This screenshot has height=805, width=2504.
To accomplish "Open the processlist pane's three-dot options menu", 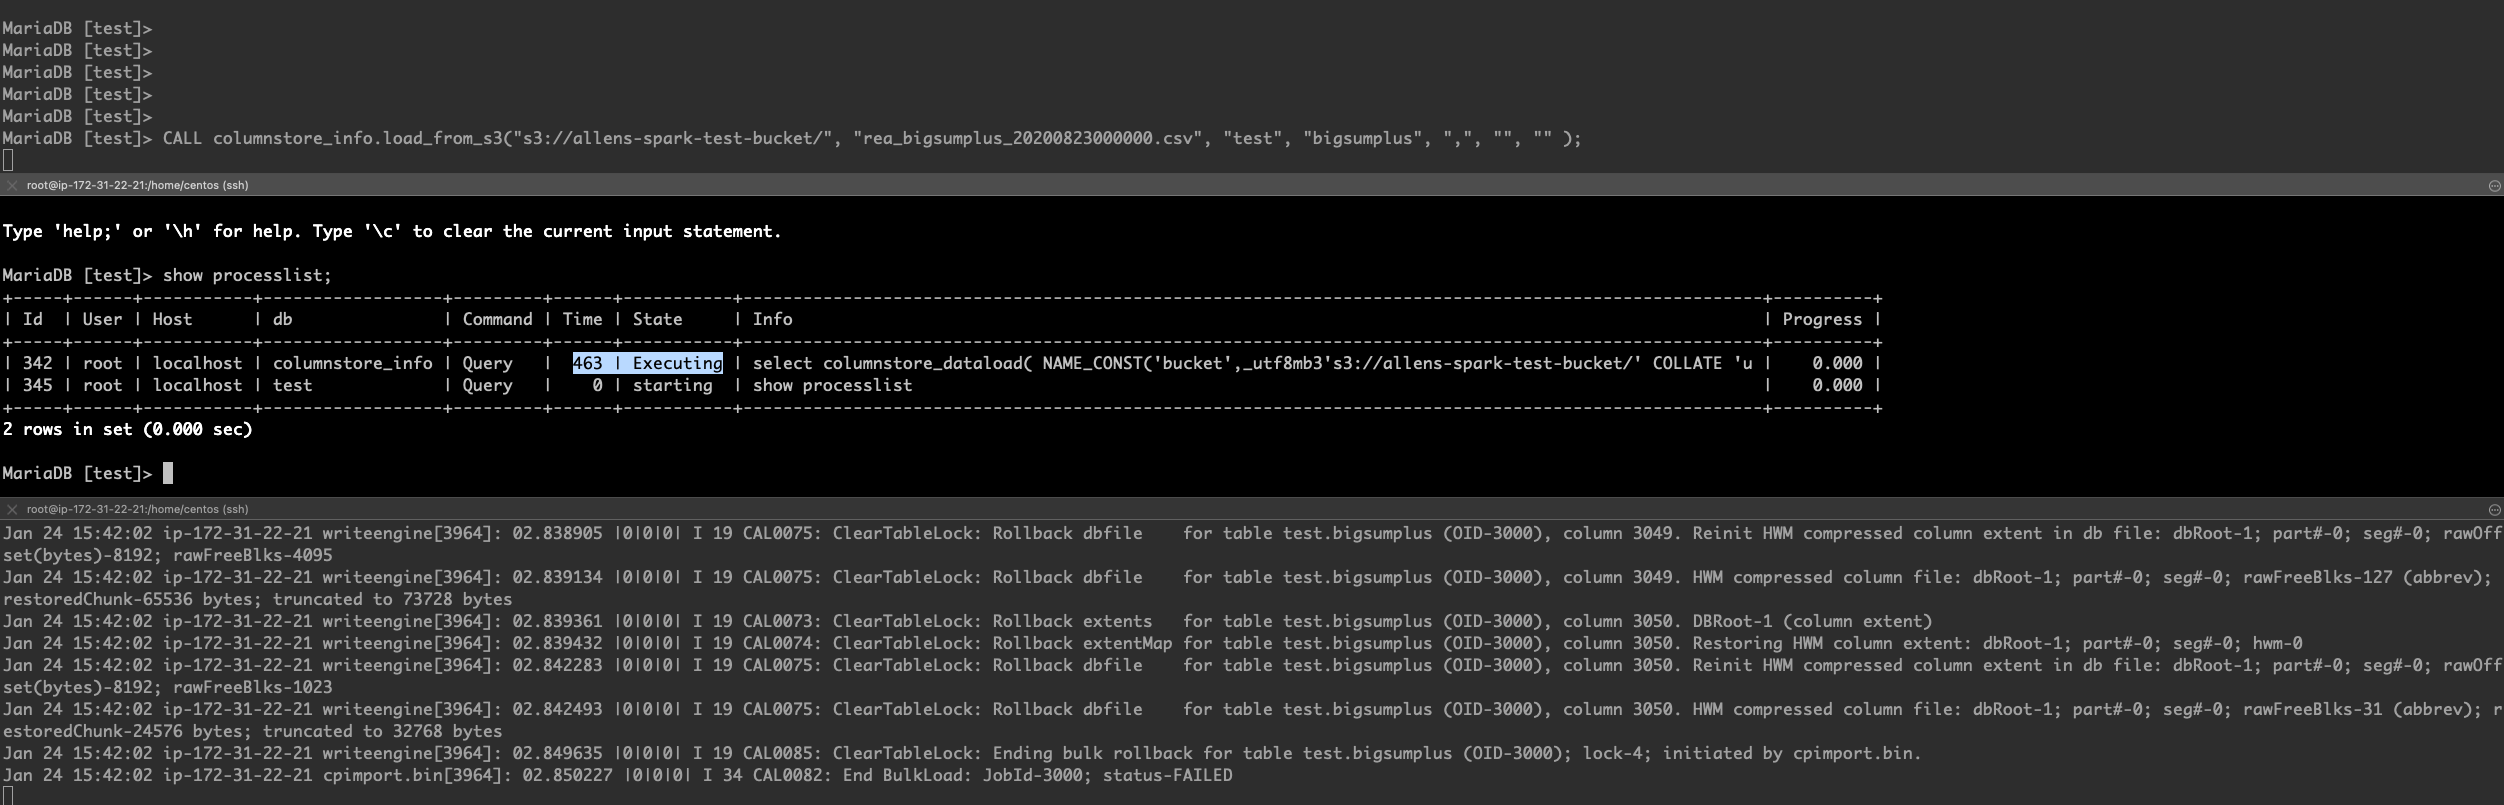I will click(x=2494, y=185).
